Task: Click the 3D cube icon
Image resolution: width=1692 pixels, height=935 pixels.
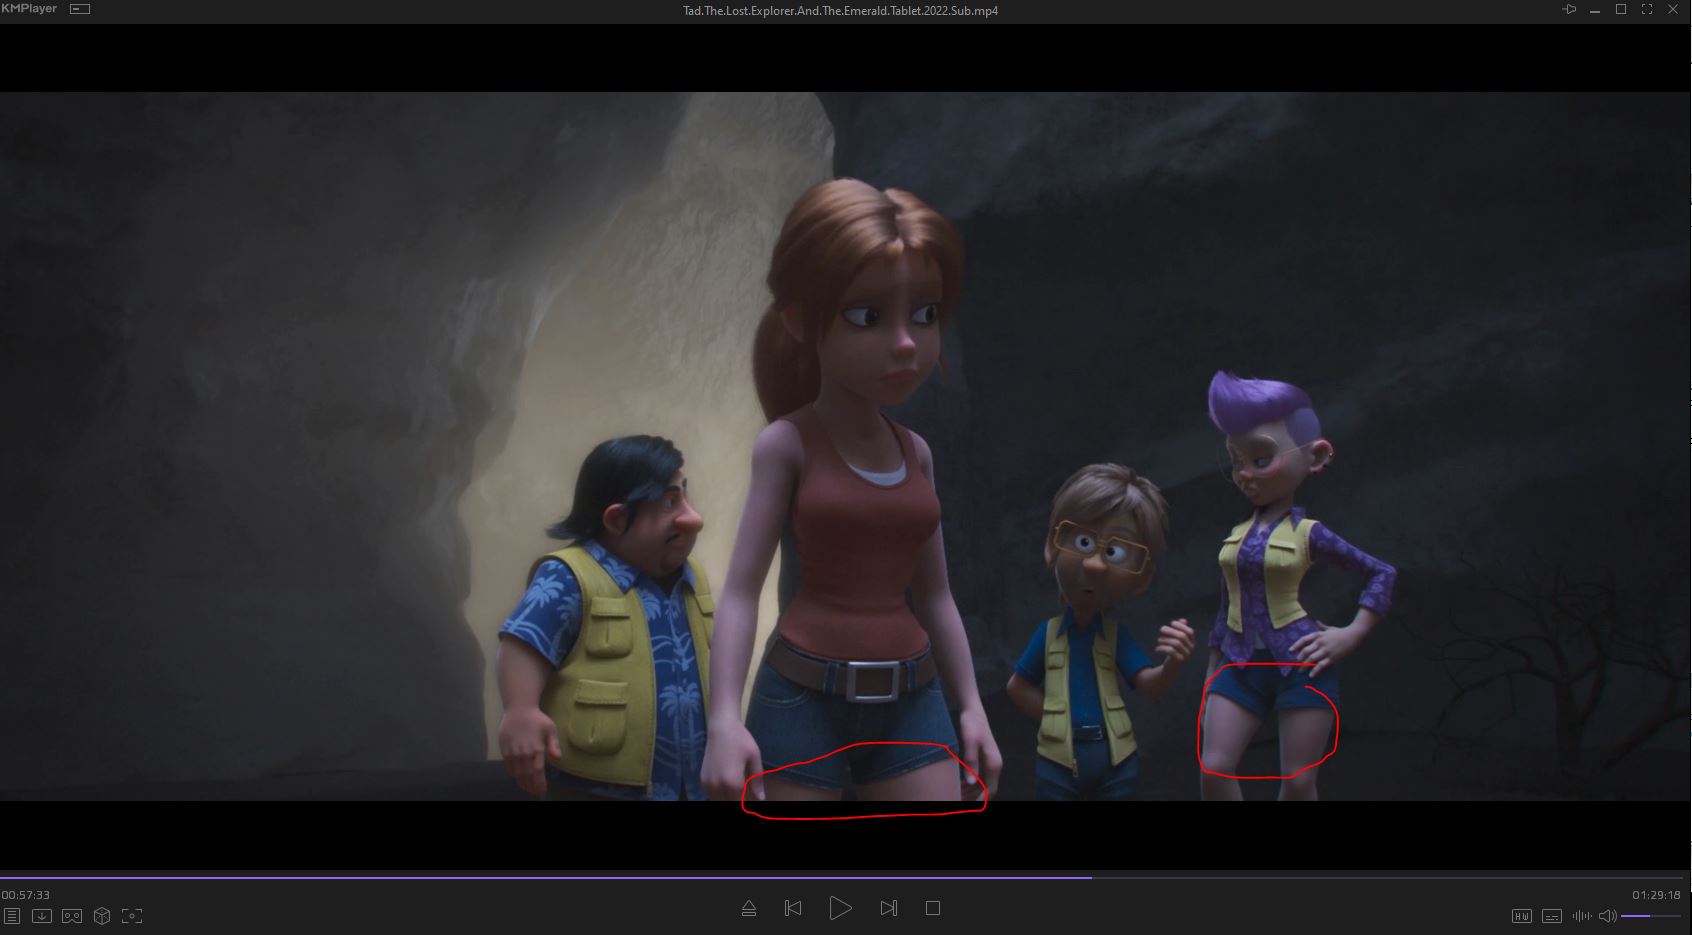Action: (101, 916)
